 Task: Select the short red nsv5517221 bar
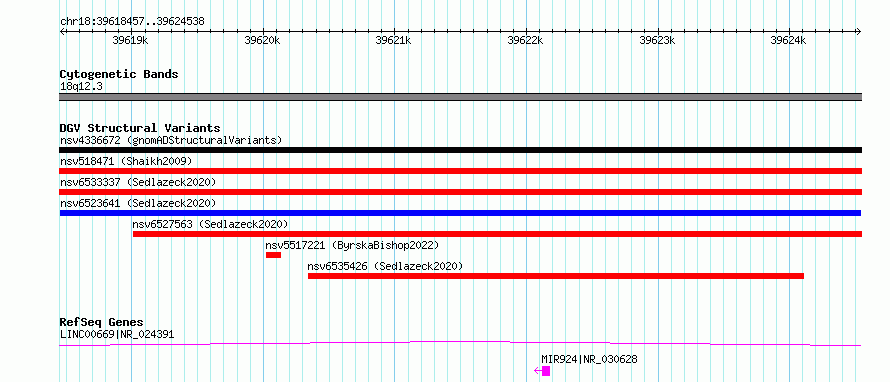273,255
